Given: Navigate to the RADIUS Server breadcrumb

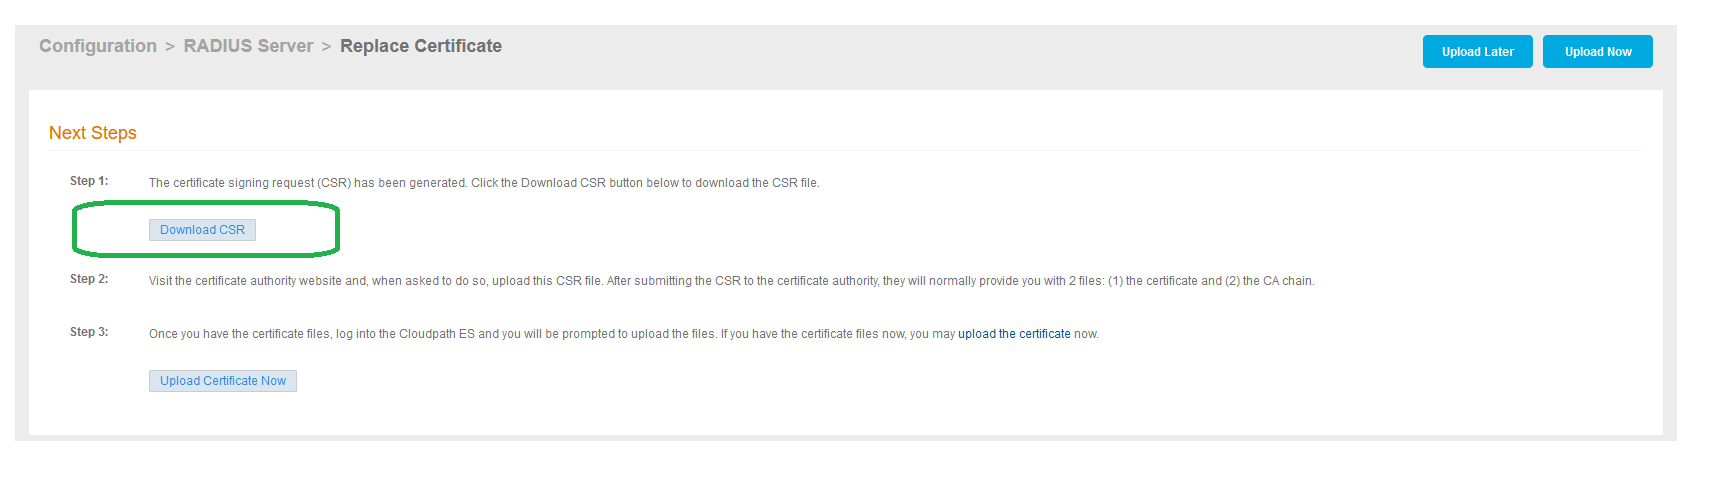Looking at the screenshot, I should [248, 46].
